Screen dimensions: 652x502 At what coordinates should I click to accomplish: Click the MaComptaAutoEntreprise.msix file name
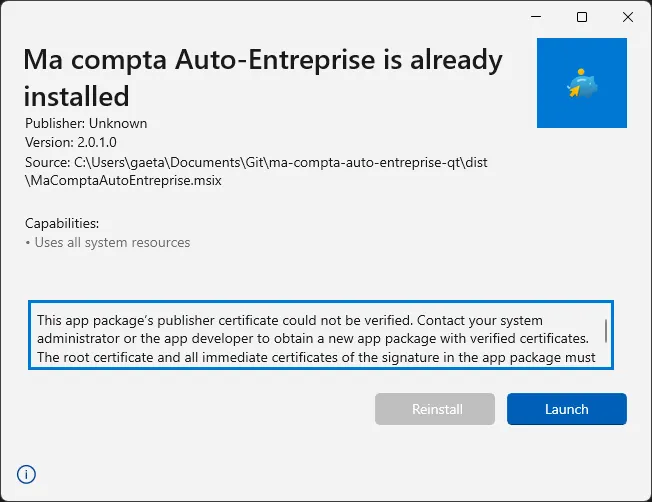(x=123, y=180)
